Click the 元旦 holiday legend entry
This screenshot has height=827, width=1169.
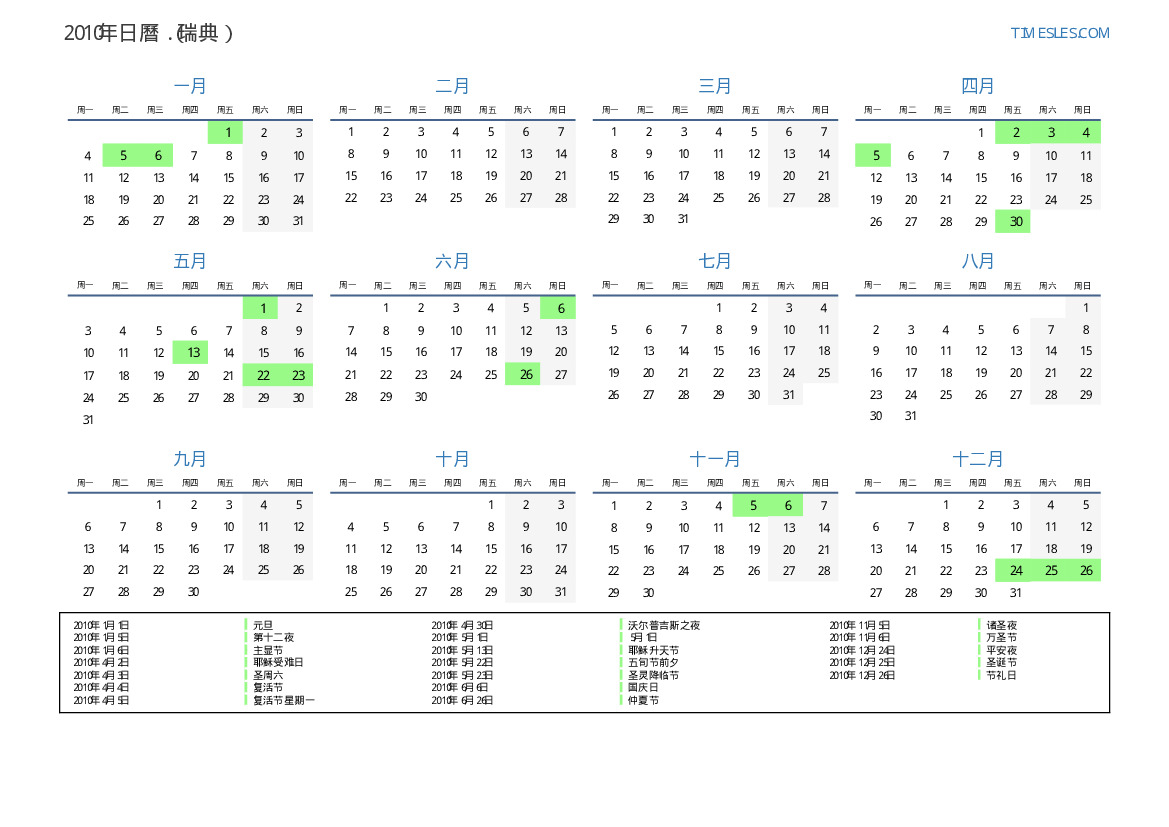[x=262, y=625]
